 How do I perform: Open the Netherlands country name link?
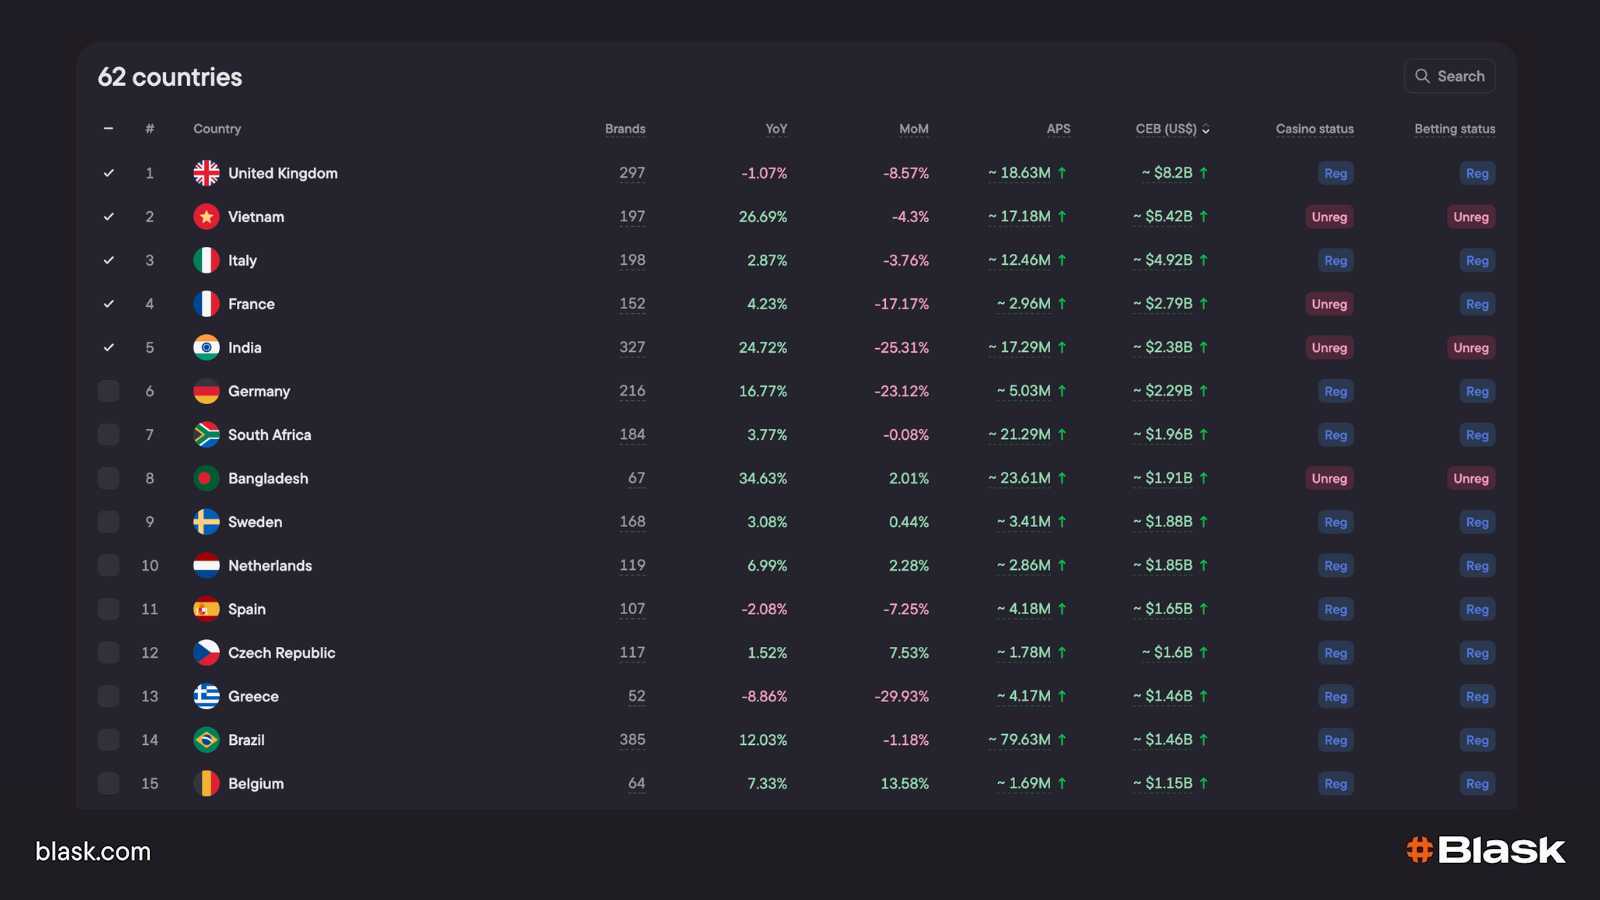click(270, 566)
